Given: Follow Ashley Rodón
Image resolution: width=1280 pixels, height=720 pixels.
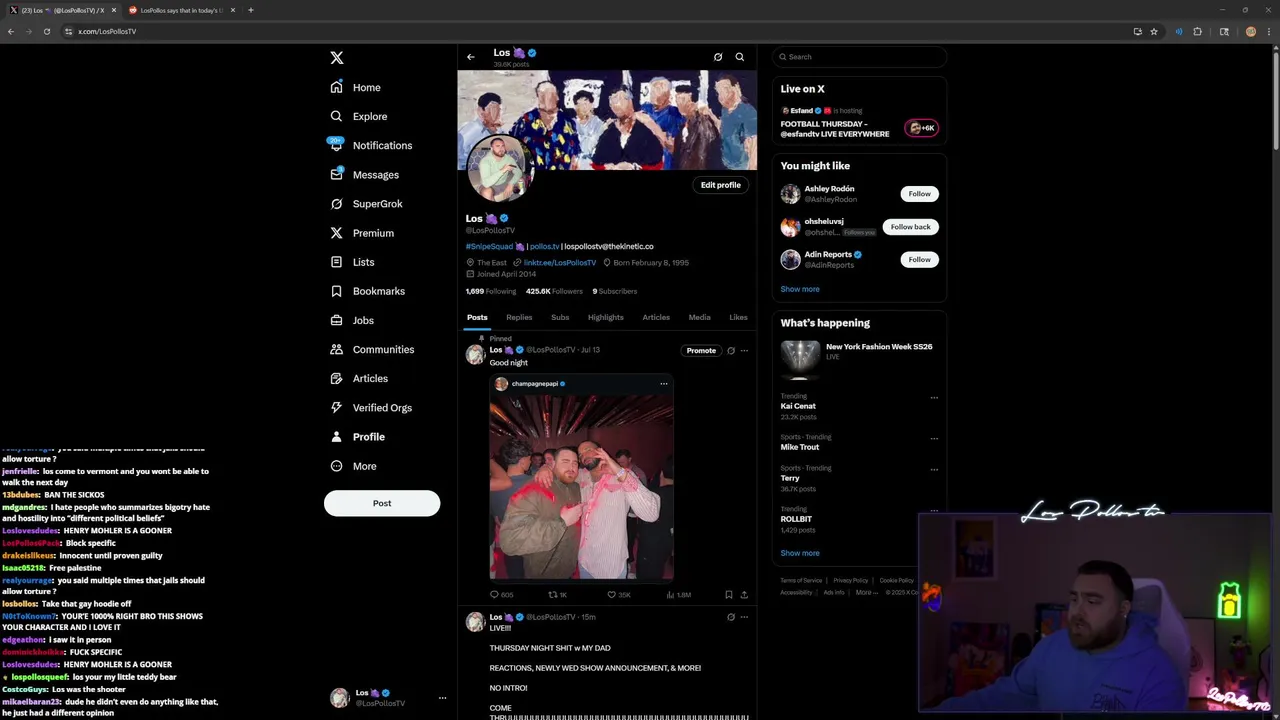Looking at the screenshot, I should pyautogui.click(x=919, y=193).
